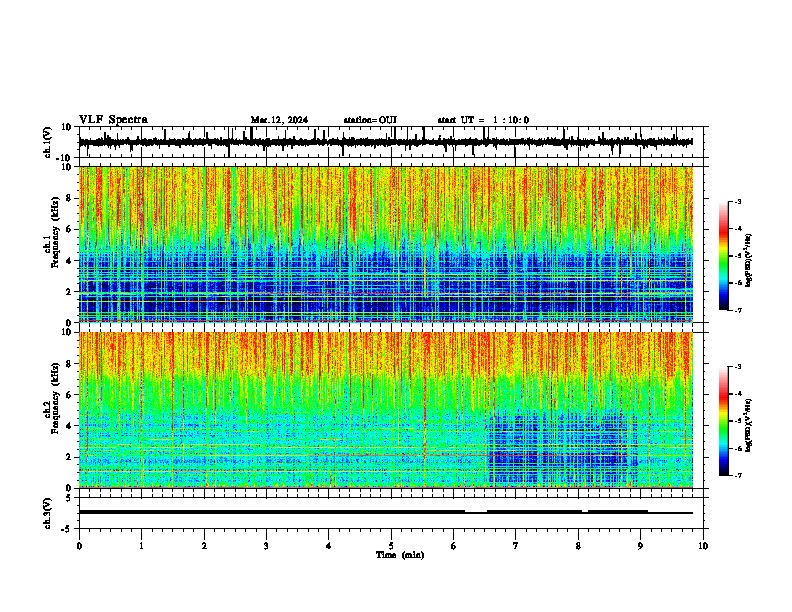Click inside the ch.1 spectrogram panel
The height and width of the screenshot is (612, 792).
coord(386,244)
